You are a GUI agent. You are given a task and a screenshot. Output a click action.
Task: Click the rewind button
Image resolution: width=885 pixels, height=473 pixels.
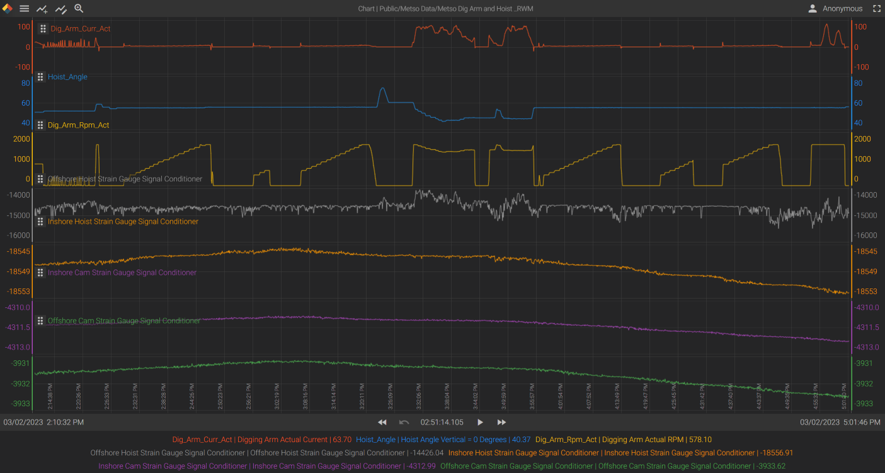(382, 423)
